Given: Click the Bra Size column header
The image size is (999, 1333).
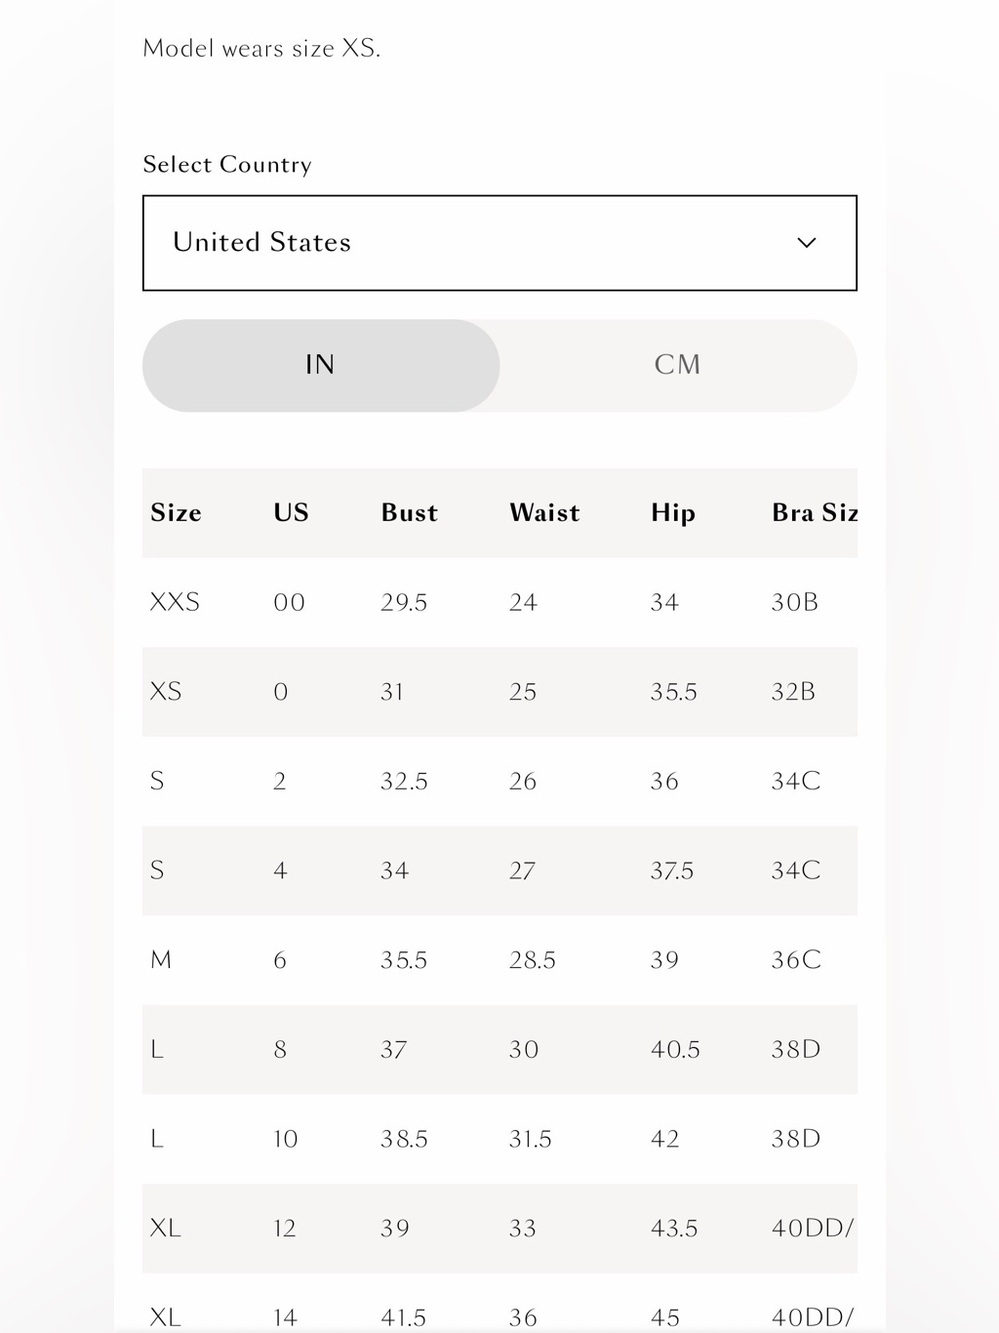Looking at the screenshot, I should tap(815, 513).
